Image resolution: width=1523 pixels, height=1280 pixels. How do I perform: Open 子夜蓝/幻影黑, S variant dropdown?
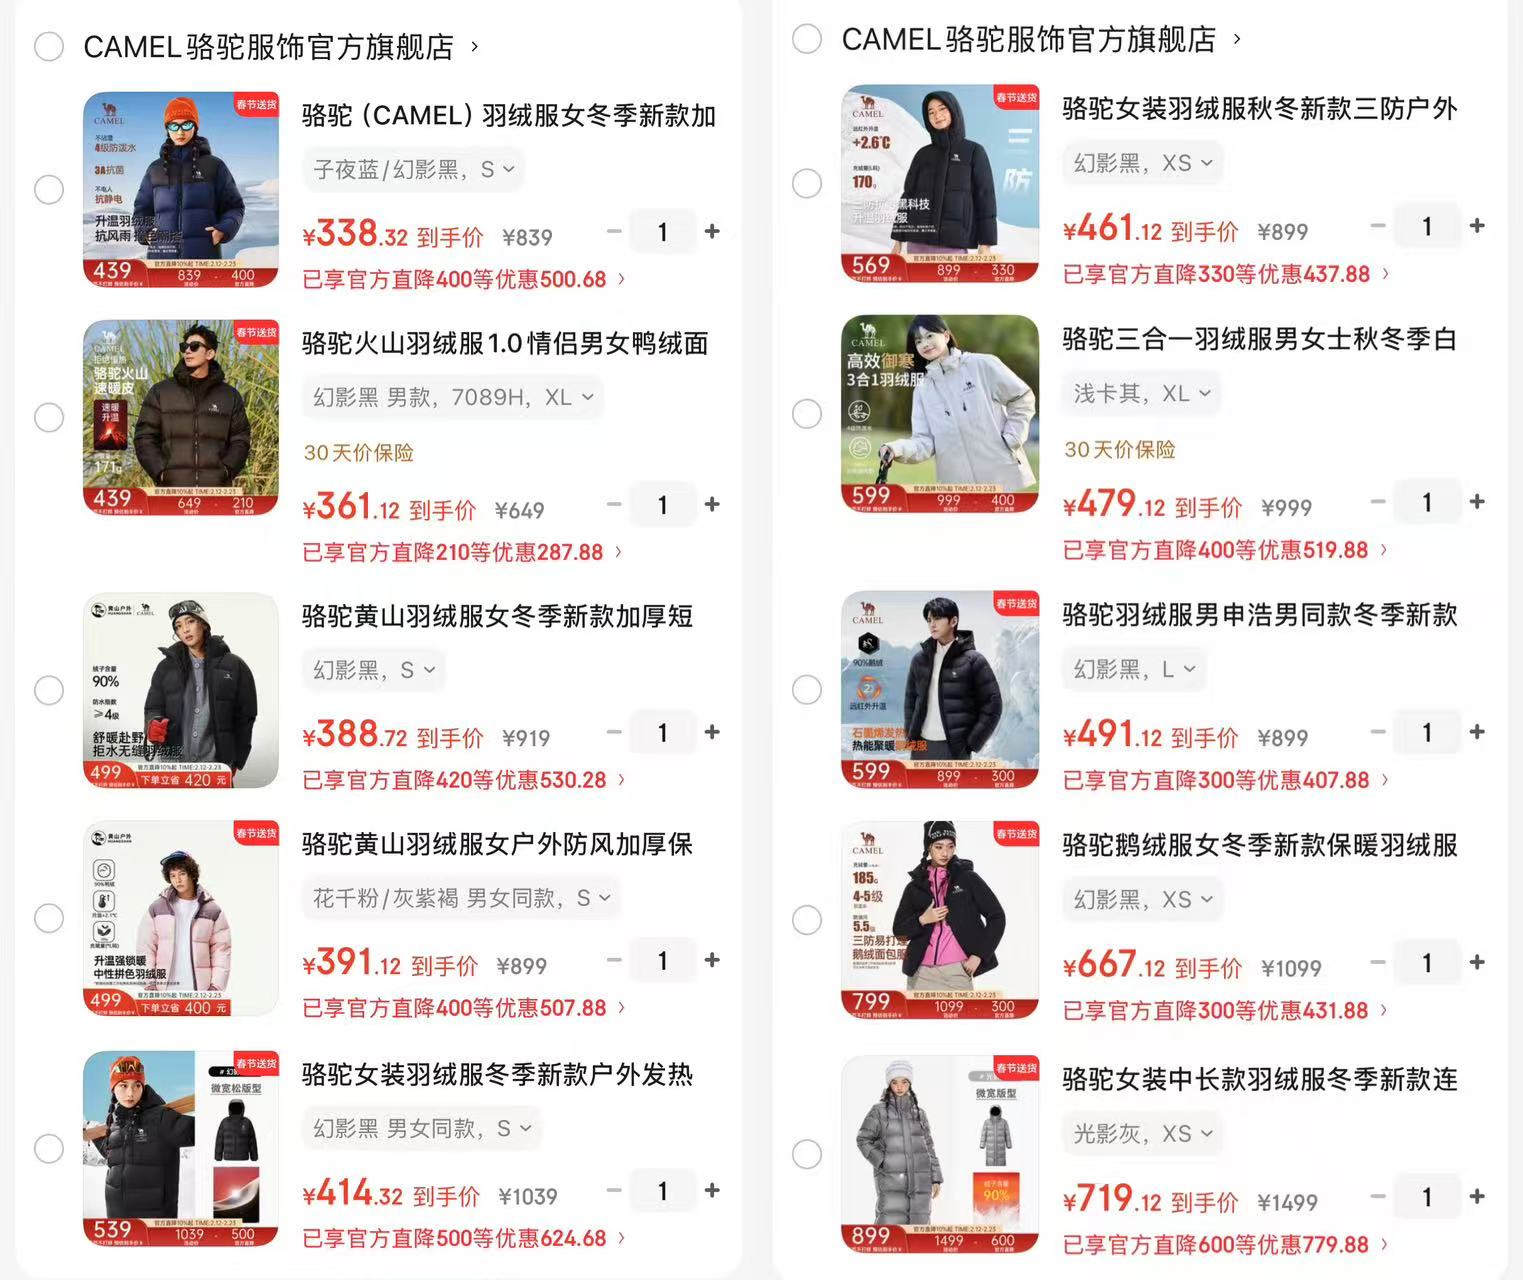pyautogui.click(x=414, y=170)
